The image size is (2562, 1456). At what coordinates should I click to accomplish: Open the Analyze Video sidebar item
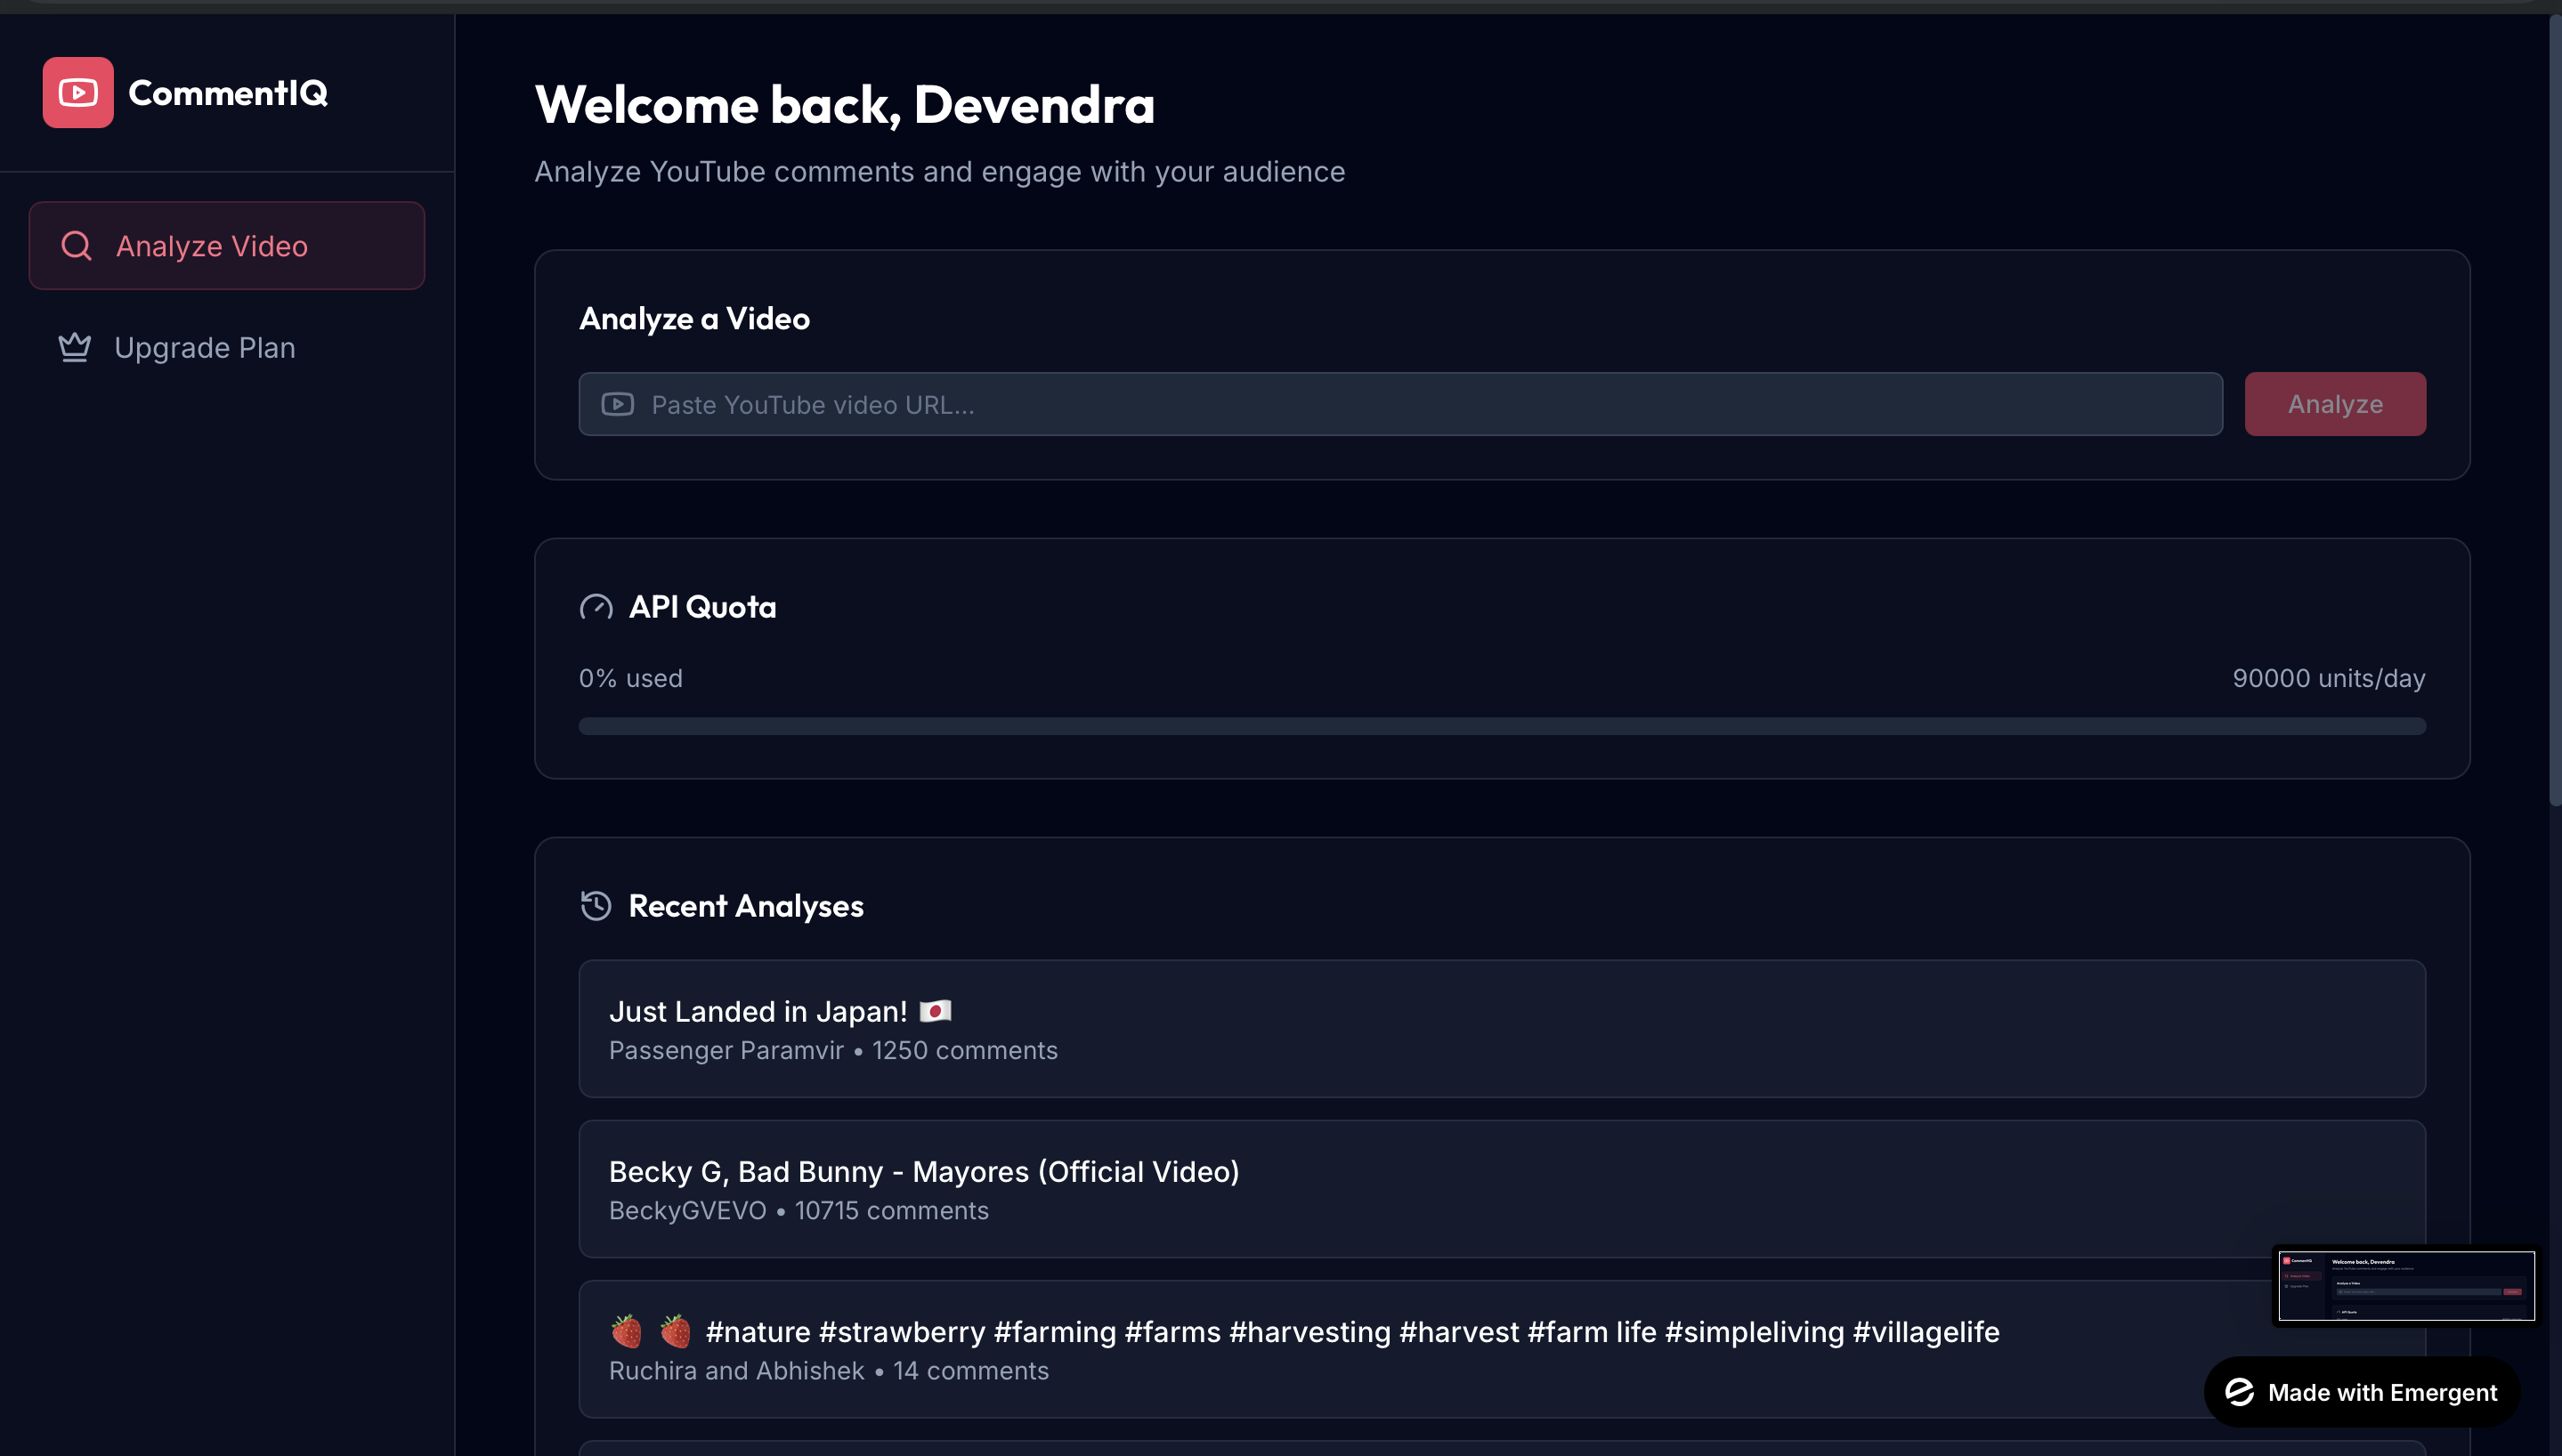tap(227, 246)
